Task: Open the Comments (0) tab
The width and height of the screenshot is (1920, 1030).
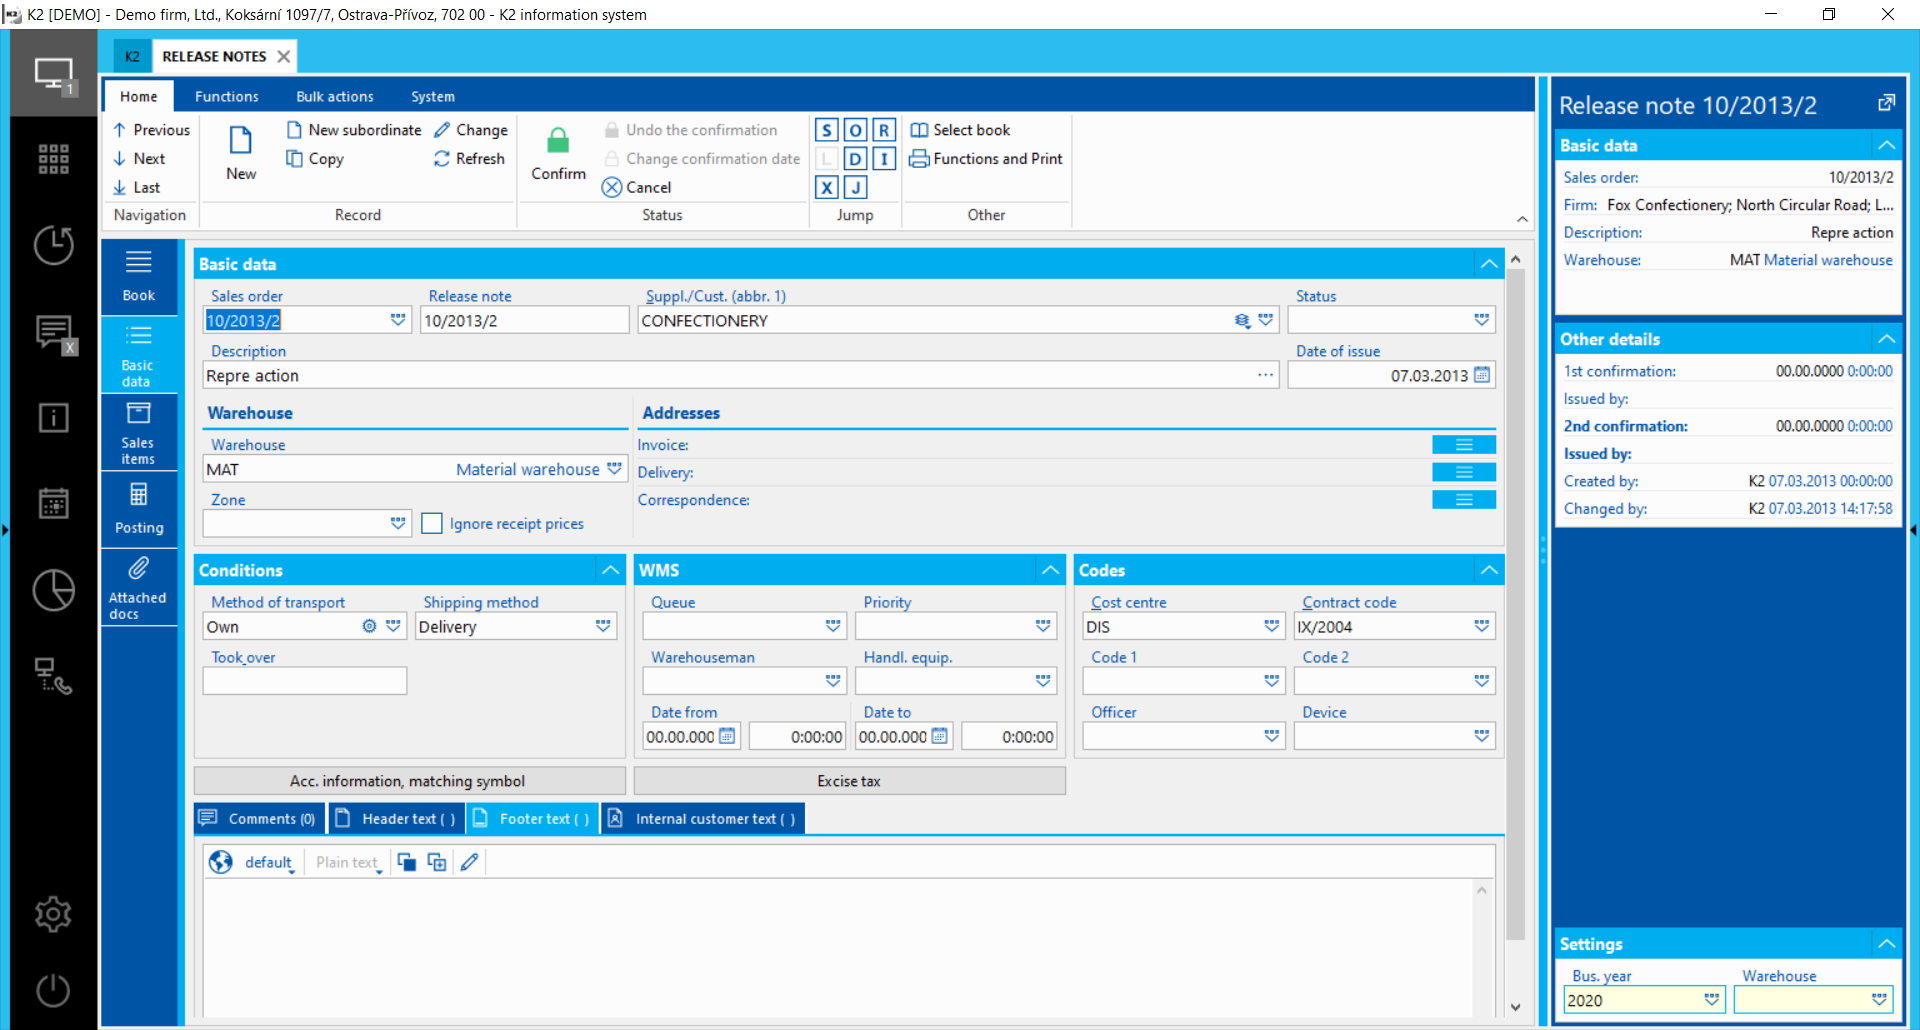Action: [260, 819]
